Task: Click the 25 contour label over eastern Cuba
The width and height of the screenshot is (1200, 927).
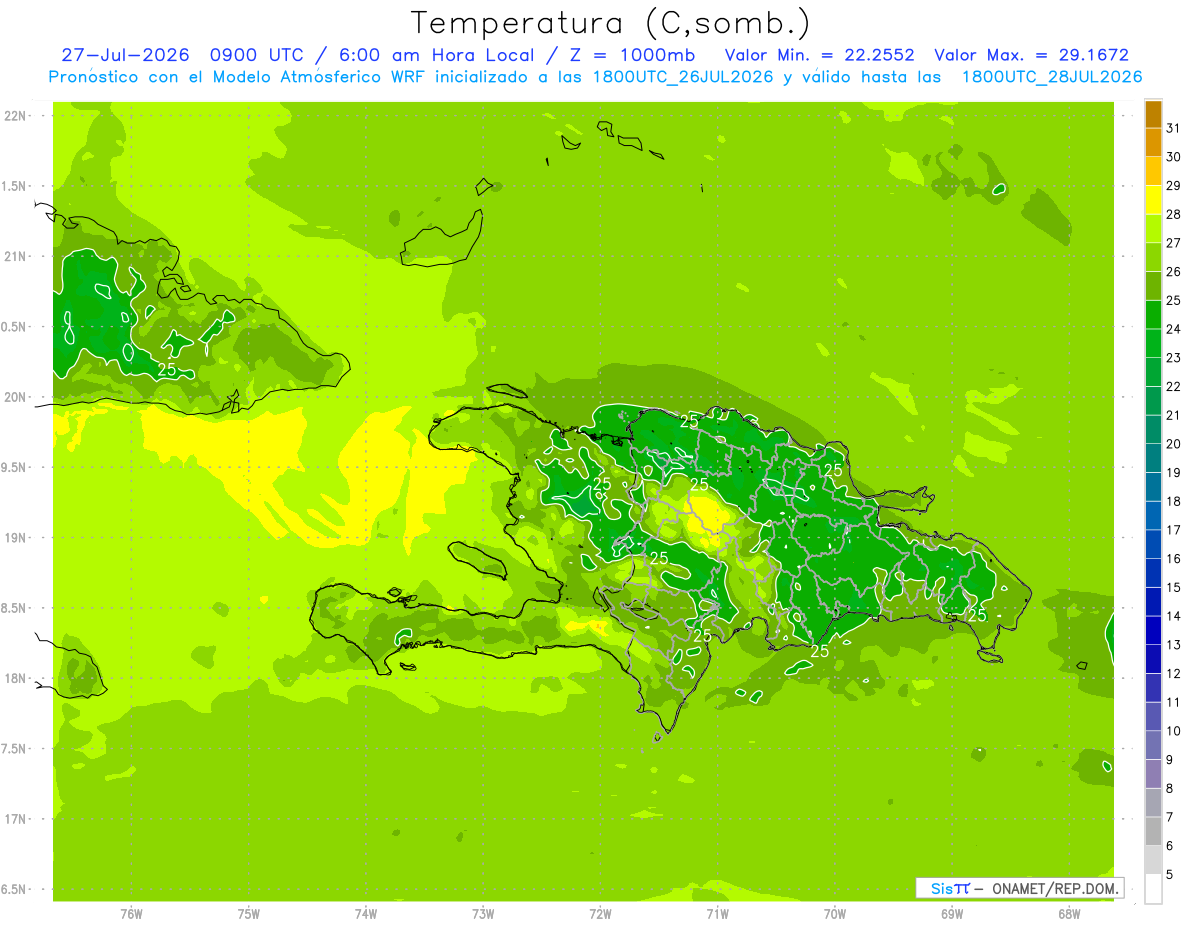Action: point(167,370)
